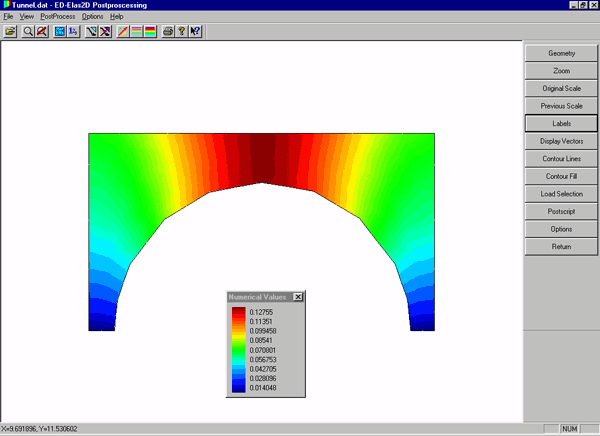Open the View menu
The width and height of the screenshot is (600, 436).
[27, 16]
